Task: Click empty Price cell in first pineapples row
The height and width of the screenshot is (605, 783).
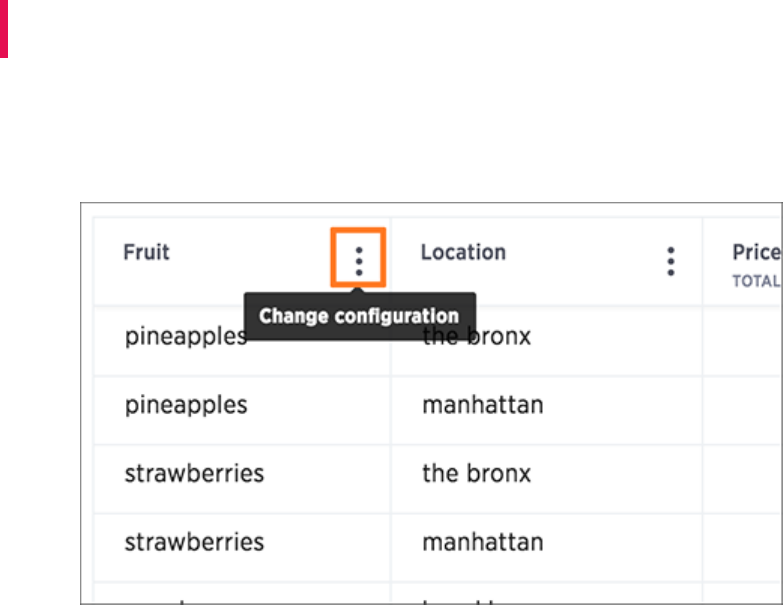Action: click(742, 341)
